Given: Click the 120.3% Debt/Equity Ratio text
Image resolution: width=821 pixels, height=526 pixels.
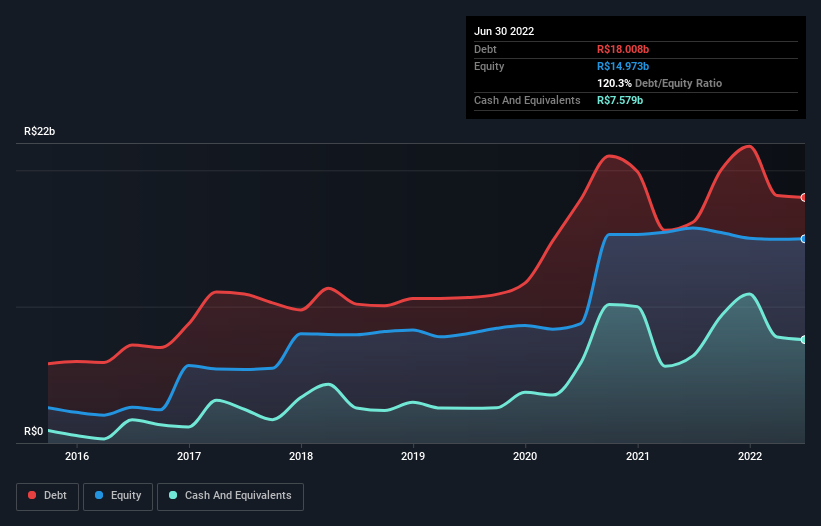Looking at the screenshot, I should point(659,83).
